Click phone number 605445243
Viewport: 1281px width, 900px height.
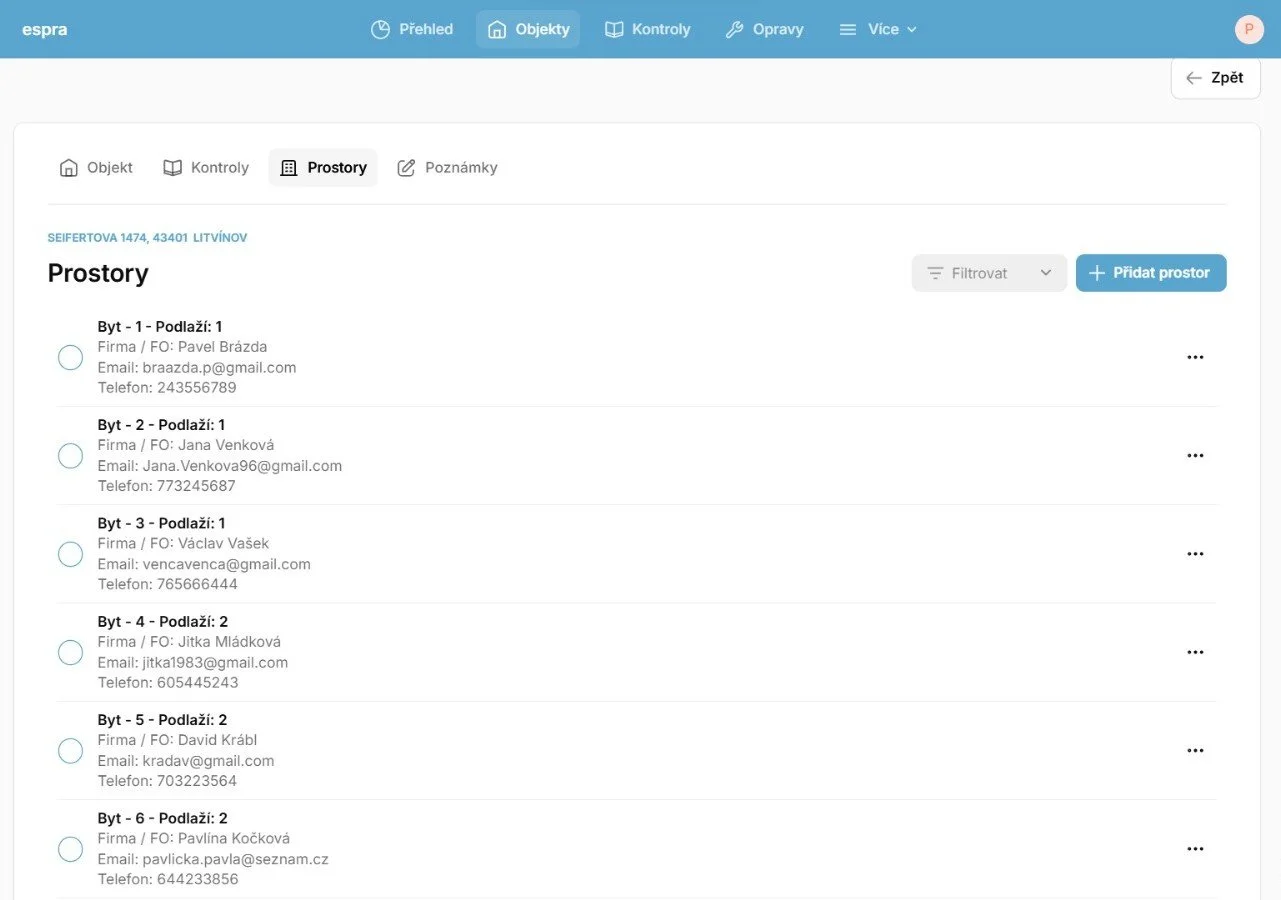point(198,683)
